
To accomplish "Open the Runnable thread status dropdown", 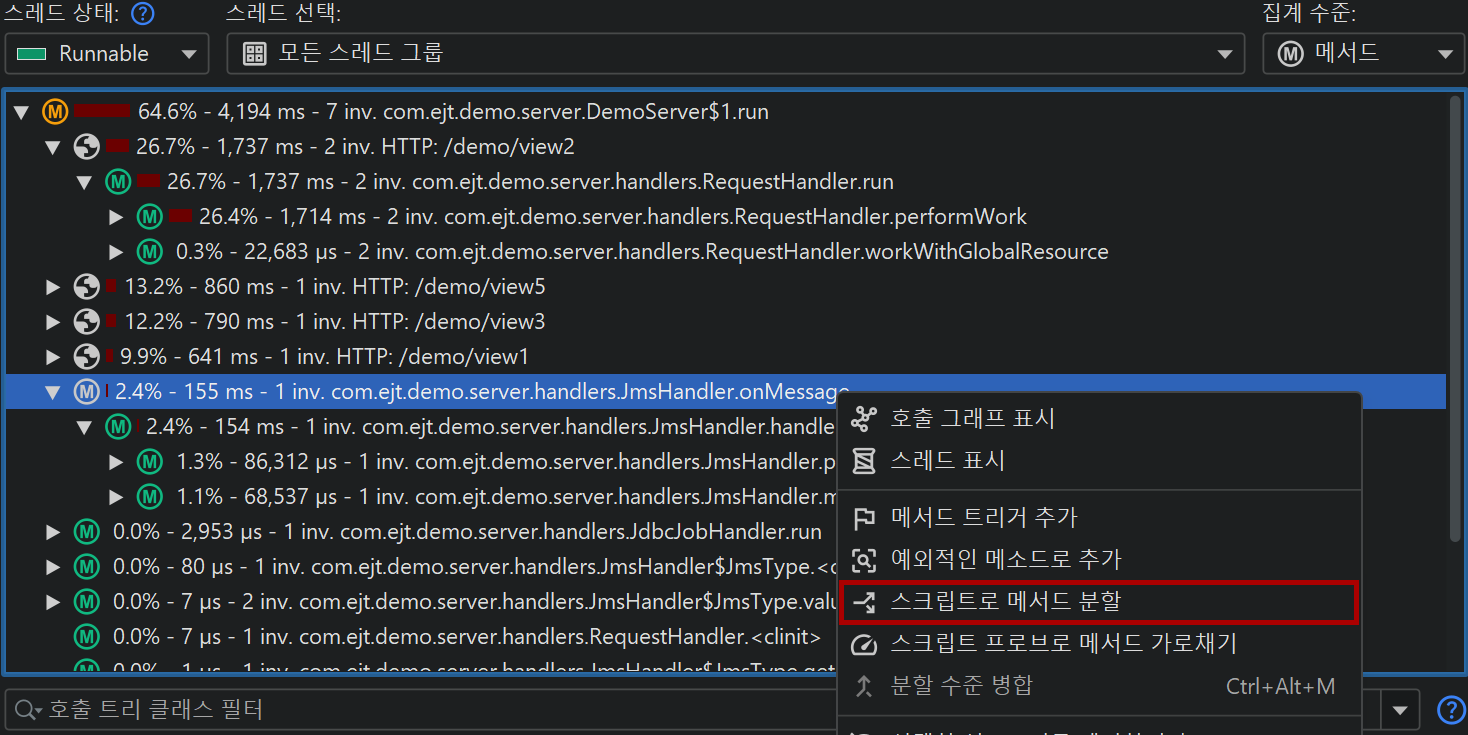I will click(107, 54).
